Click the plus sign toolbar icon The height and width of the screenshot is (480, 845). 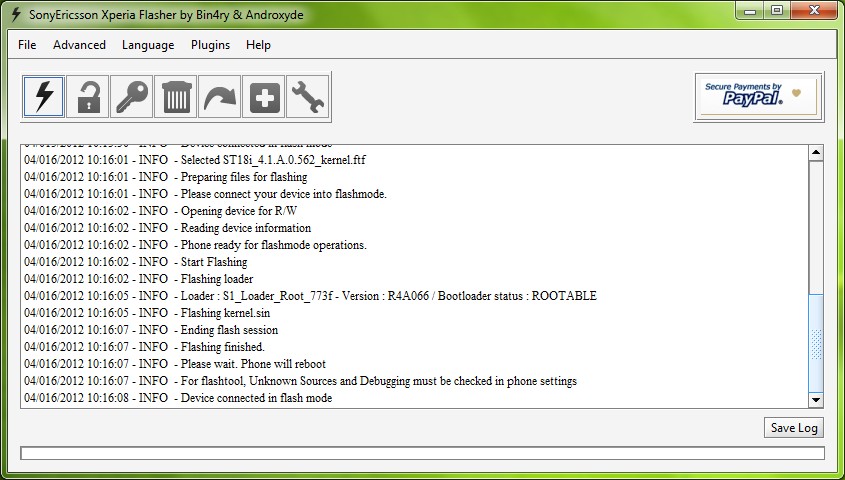point(264,97)
